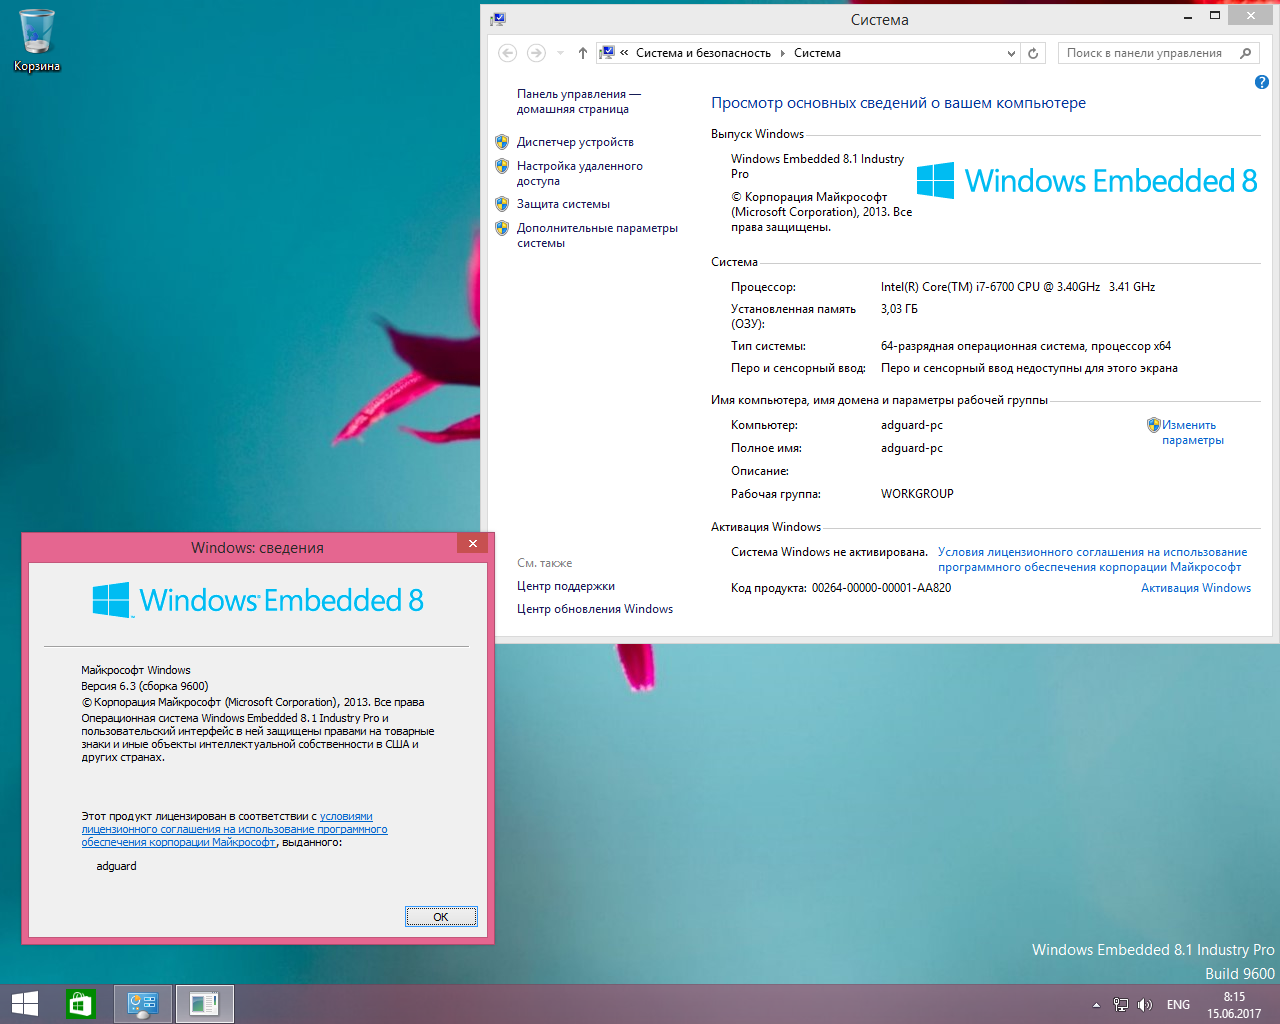This screenshot has height=1024, width=1280.
Task: Expand the address bar history dropdown
Action: 1011,53
